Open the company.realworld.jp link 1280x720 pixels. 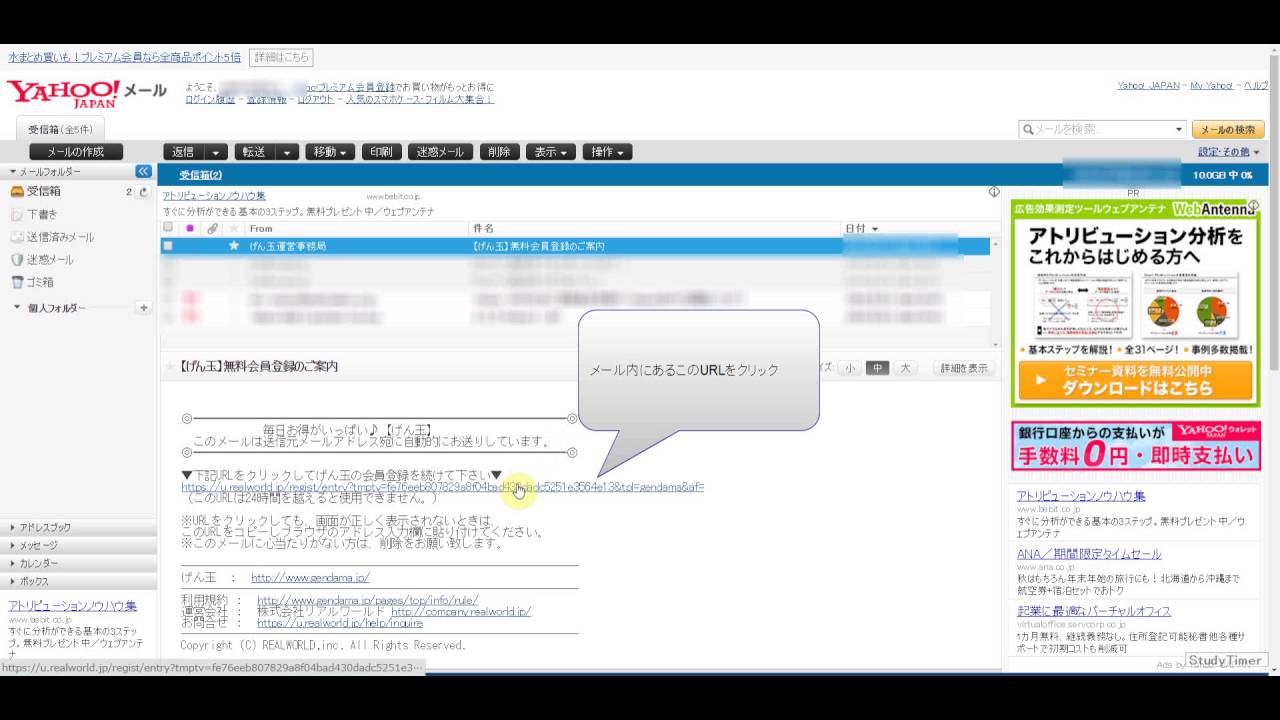461,611
